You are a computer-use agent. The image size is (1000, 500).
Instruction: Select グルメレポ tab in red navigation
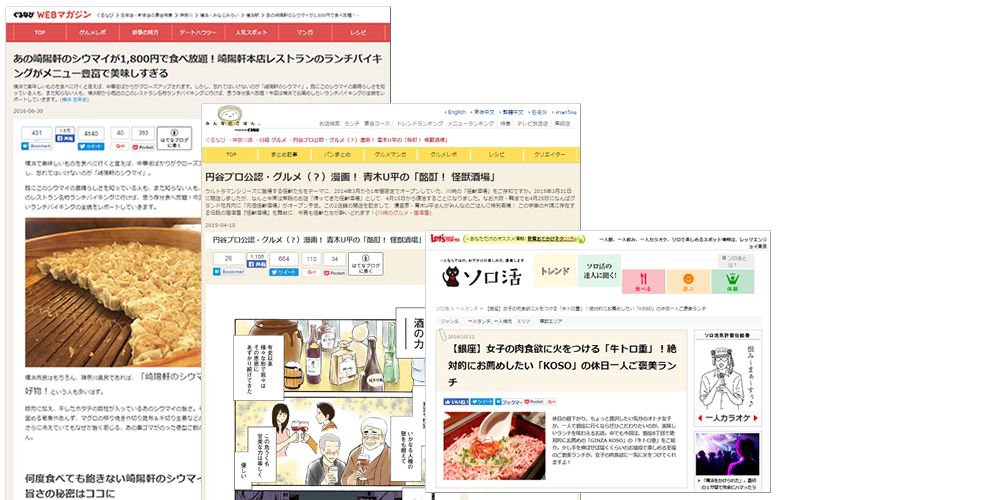(x=93, y=32)
